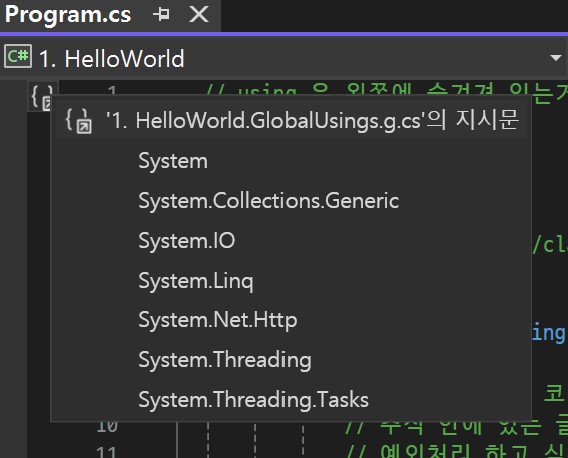Close the Program.cs tab

point(199,14)
